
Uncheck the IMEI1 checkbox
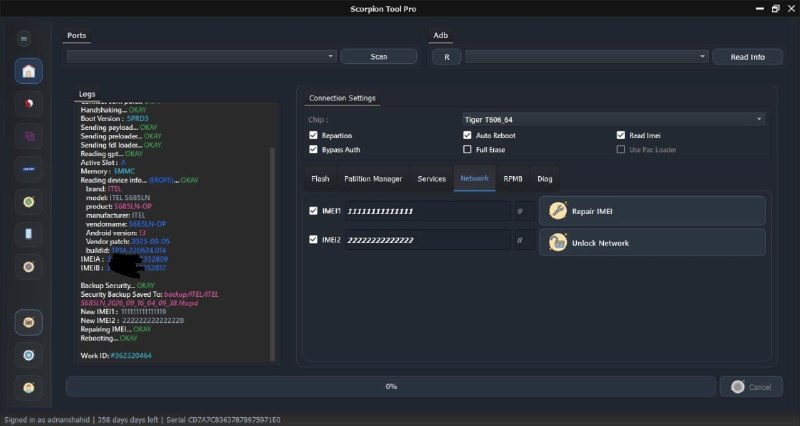(313, 211)
